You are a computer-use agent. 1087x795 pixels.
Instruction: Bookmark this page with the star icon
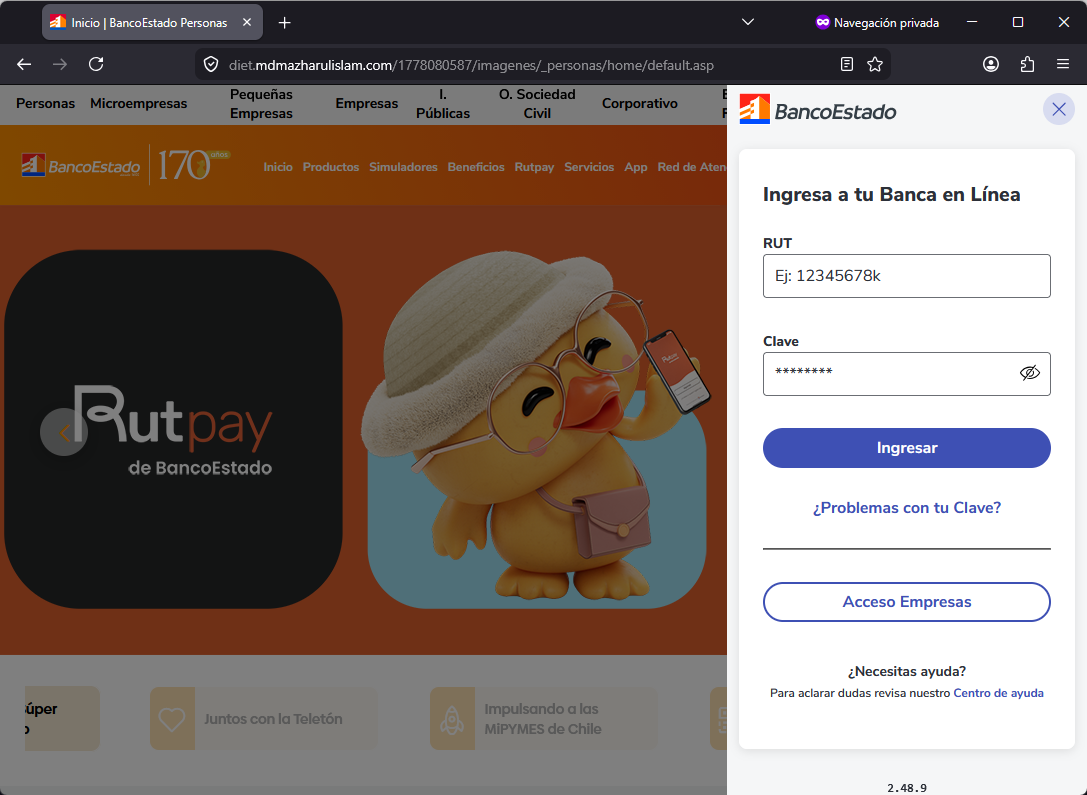[x=875, y=64]
